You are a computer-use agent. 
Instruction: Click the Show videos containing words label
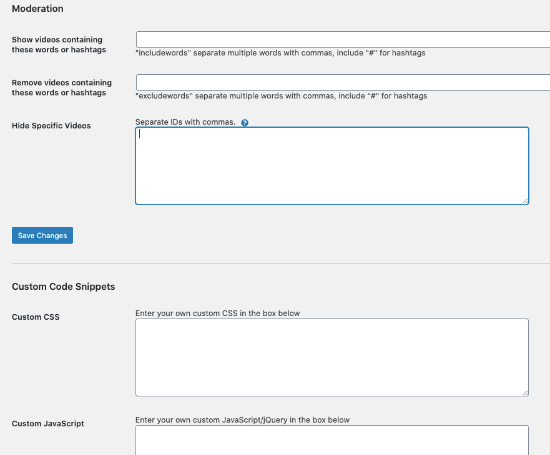click(x=59, y=45)
